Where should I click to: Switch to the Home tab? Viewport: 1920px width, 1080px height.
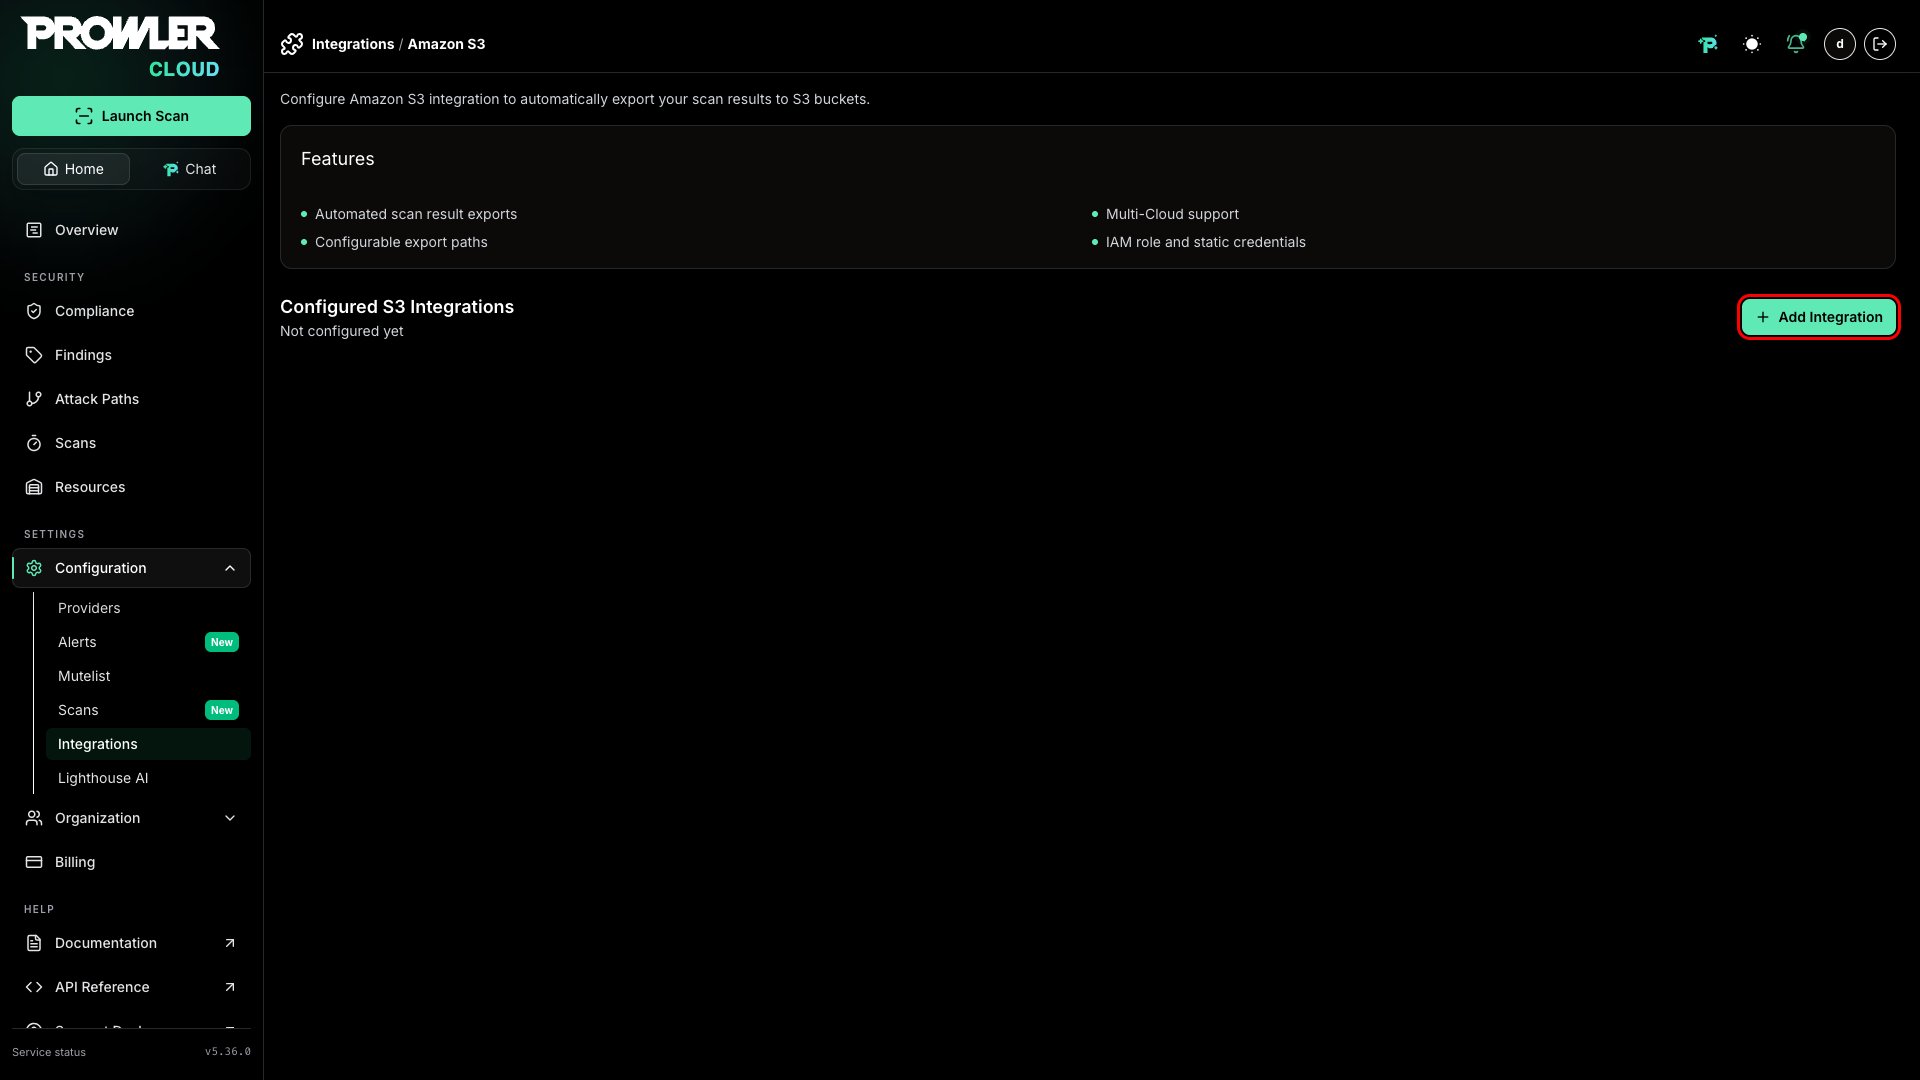tap(73, 169)
